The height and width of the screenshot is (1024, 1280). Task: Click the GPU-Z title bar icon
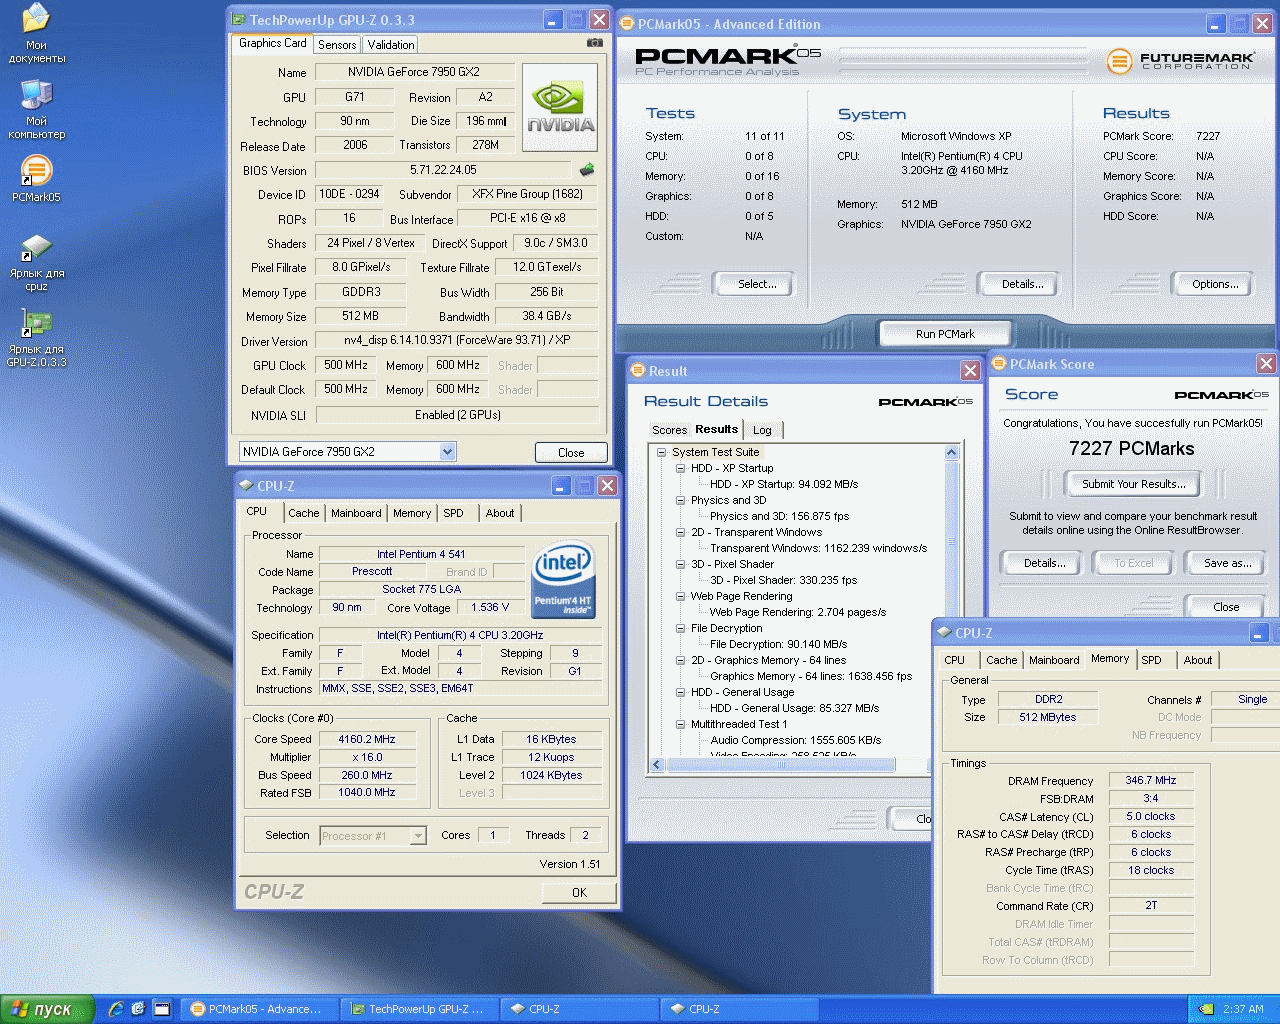point(238,20)
